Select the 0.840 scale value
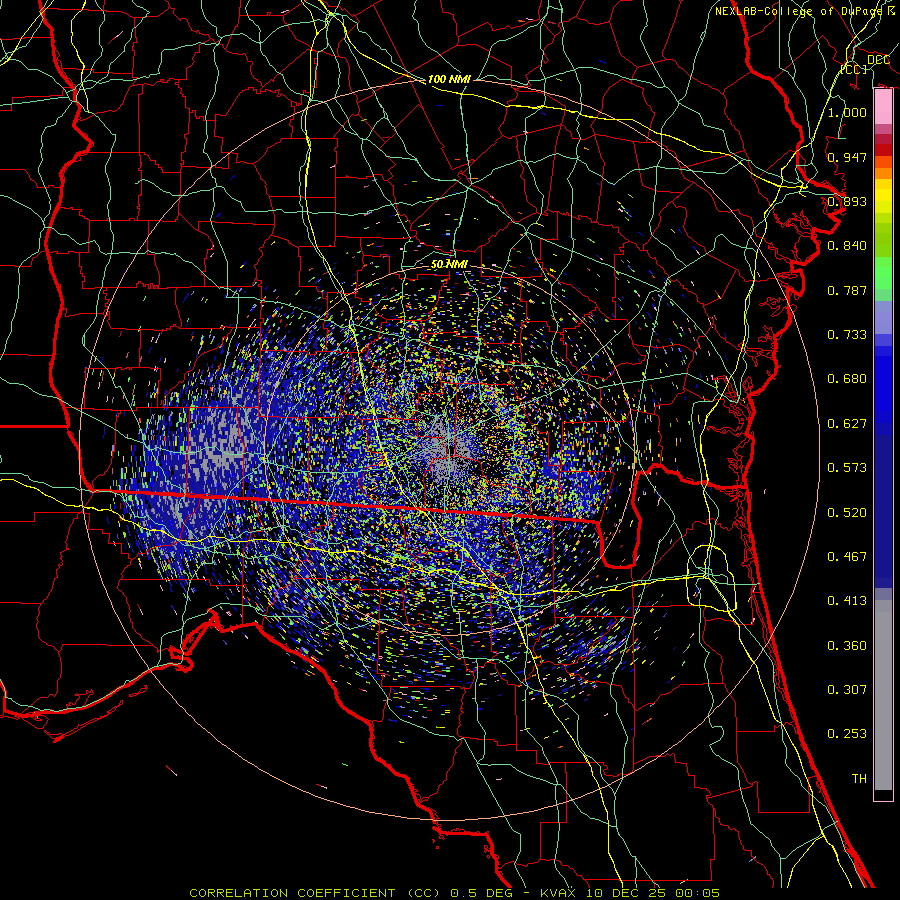The image size is (900, 900). point(847,246)
